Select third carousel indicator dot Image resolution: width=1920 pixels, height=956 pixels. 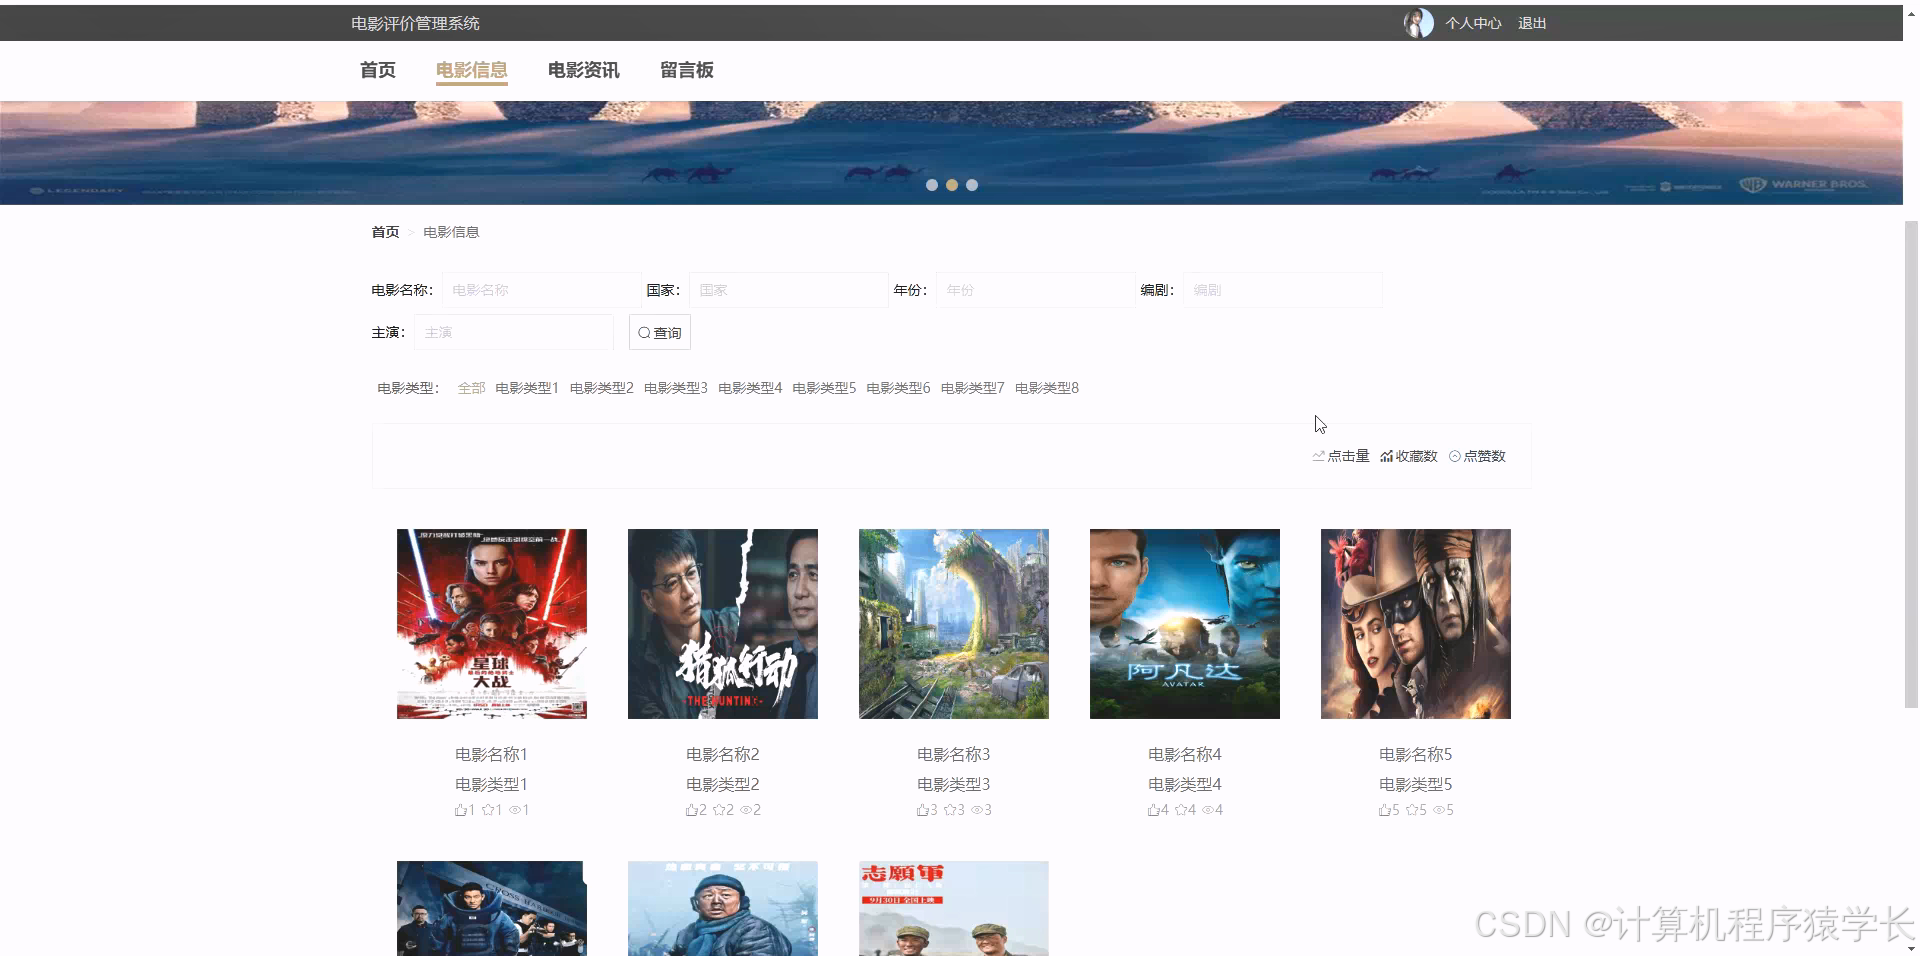click(972, 185)
